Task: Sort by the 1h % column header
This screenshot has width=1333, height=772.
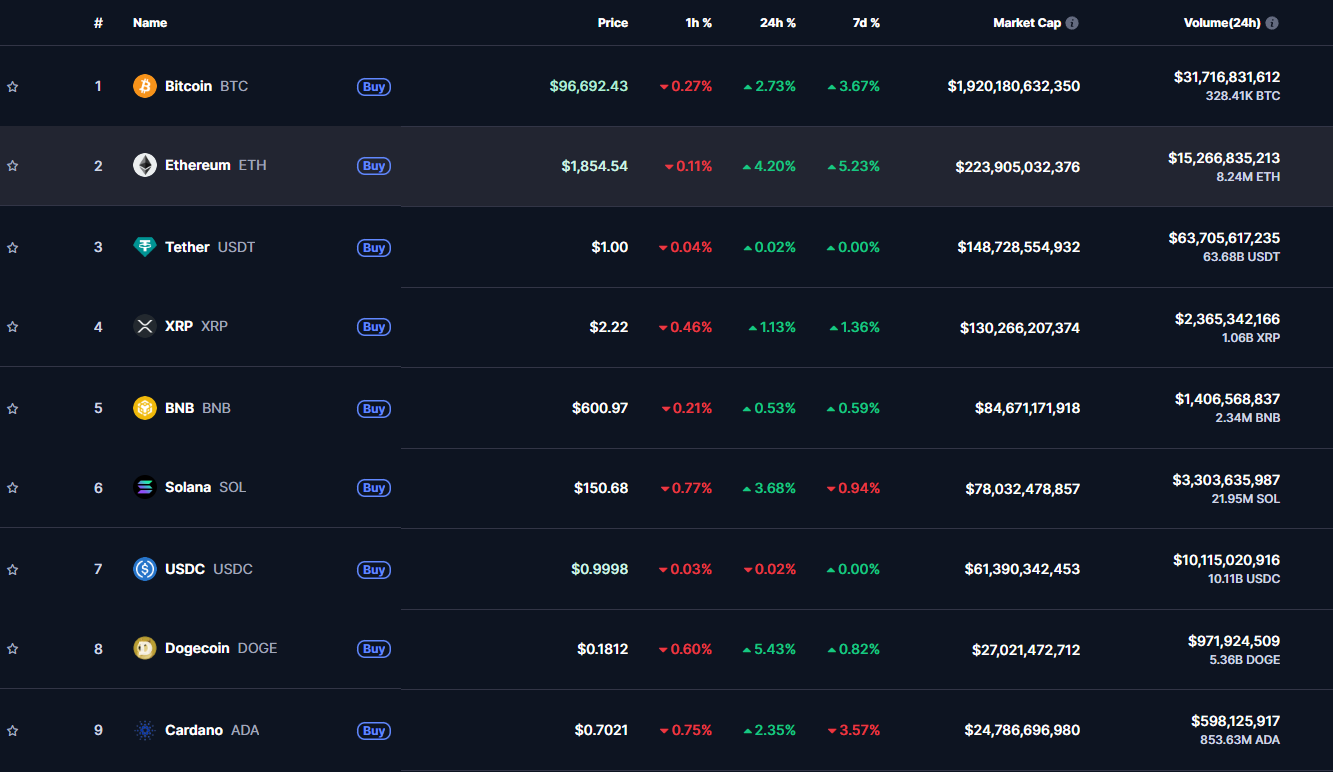Action: pos(699,23)
